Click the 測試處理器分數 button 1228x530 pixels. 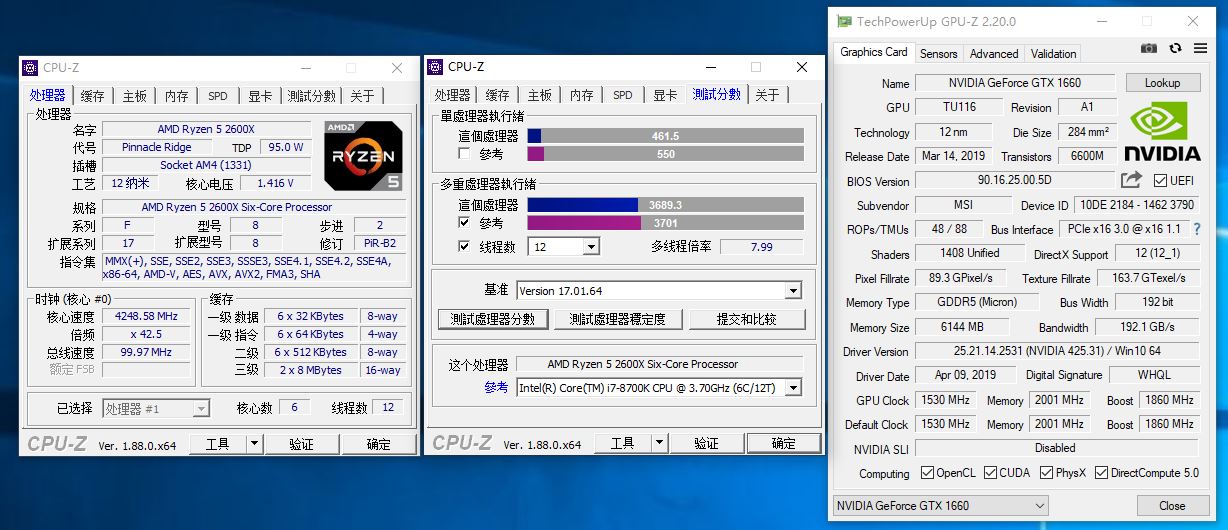493,319
